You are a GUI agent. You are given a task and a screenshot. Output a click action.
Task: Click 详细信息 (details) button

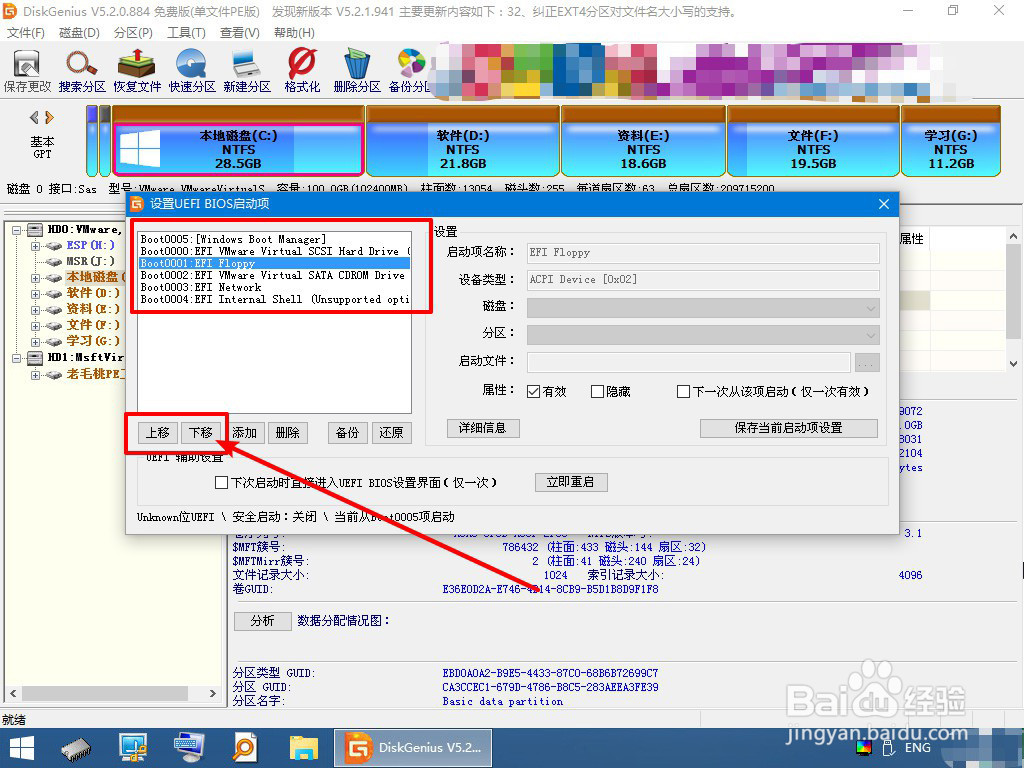(483, 428)
